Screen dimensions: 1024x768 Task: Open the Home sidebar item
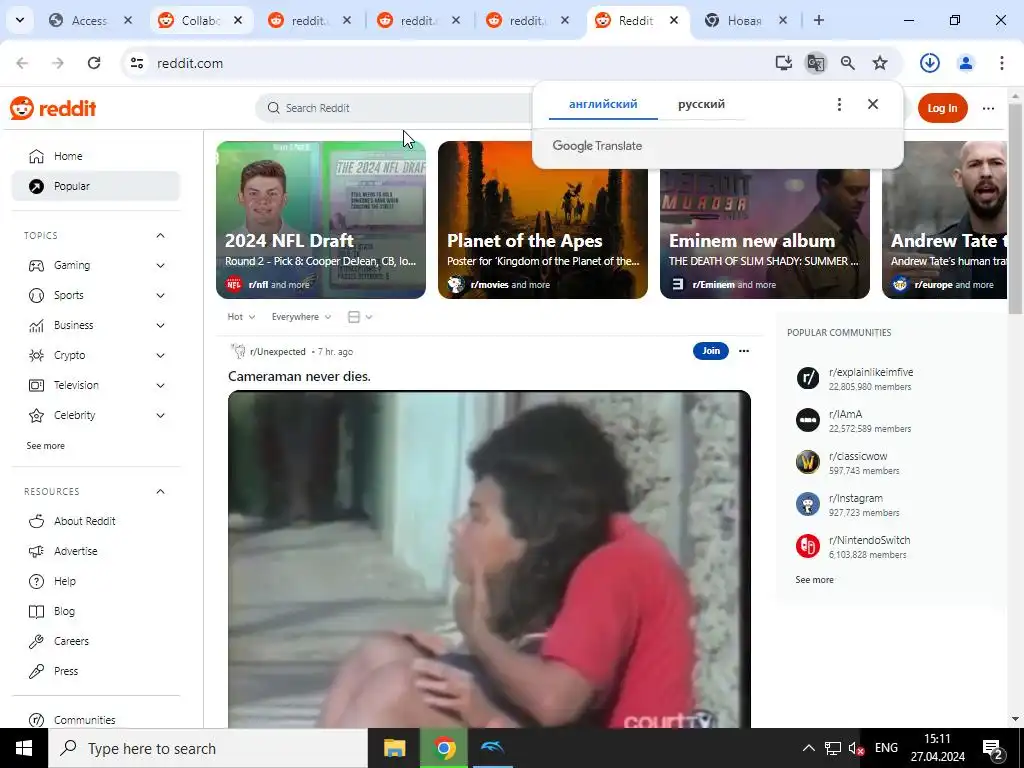(96, 156)
